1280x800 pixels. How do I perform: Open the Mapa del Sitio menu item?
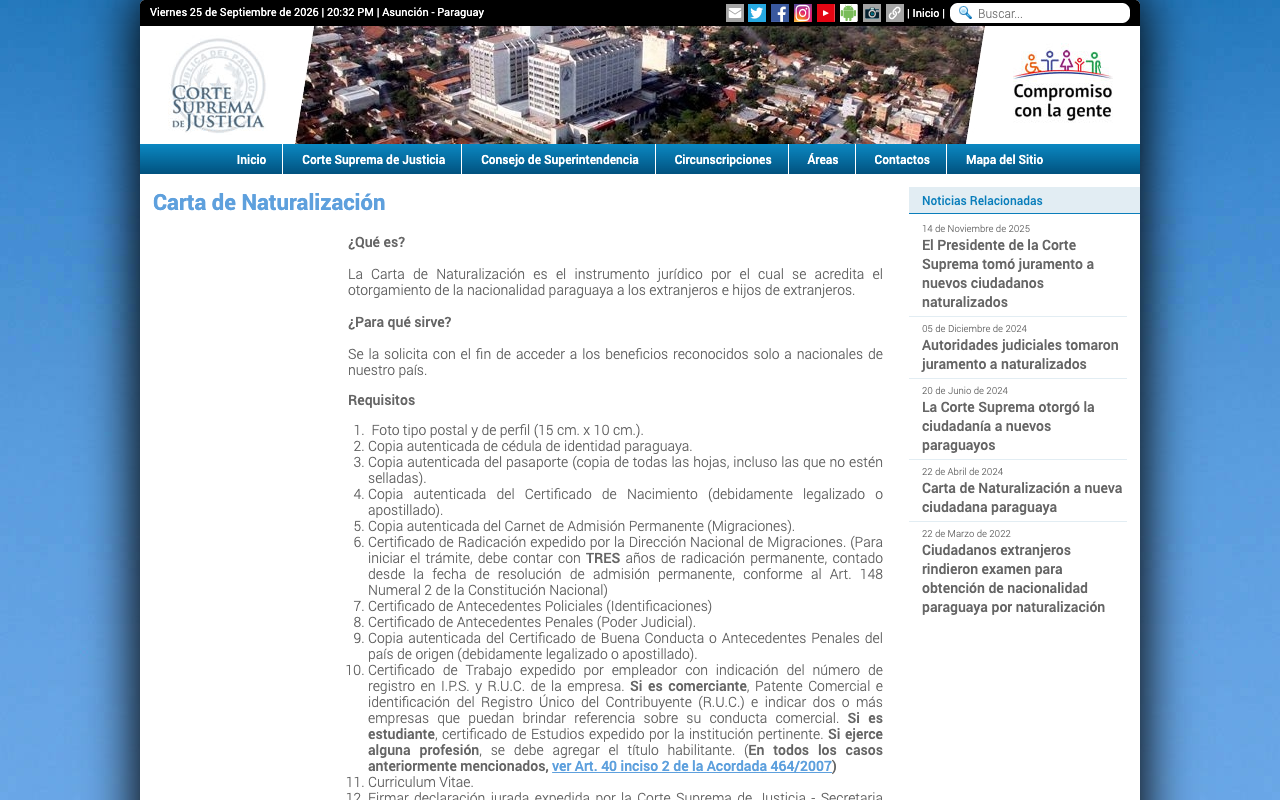(x=1004, y=160)
